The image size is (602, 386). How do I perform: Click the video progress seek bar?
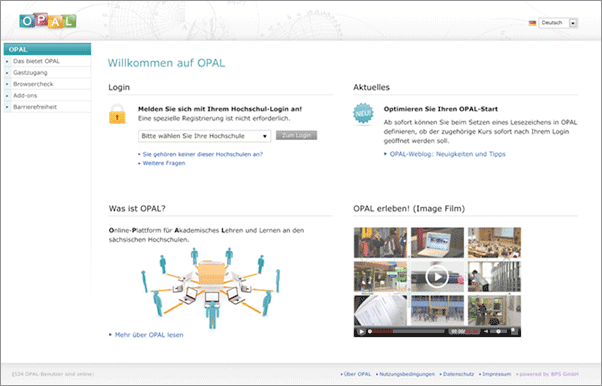[x=406, y=331]
